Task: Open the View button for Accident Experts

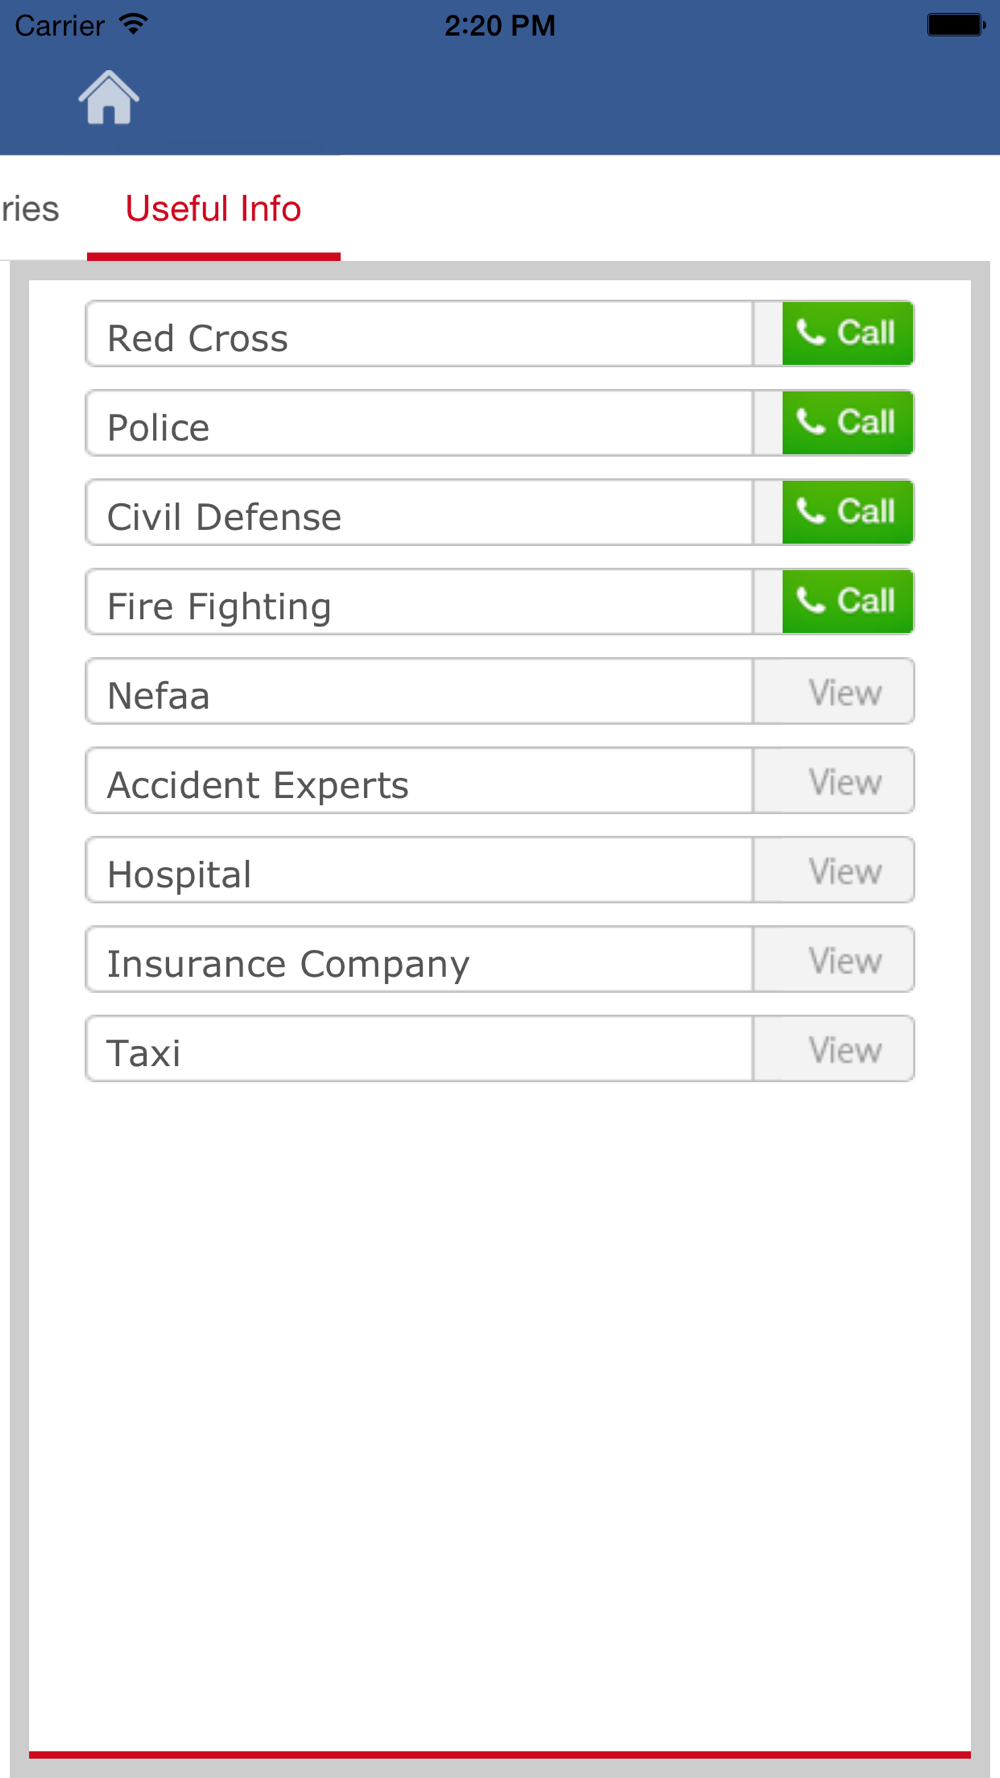Action: click(834, 781)
